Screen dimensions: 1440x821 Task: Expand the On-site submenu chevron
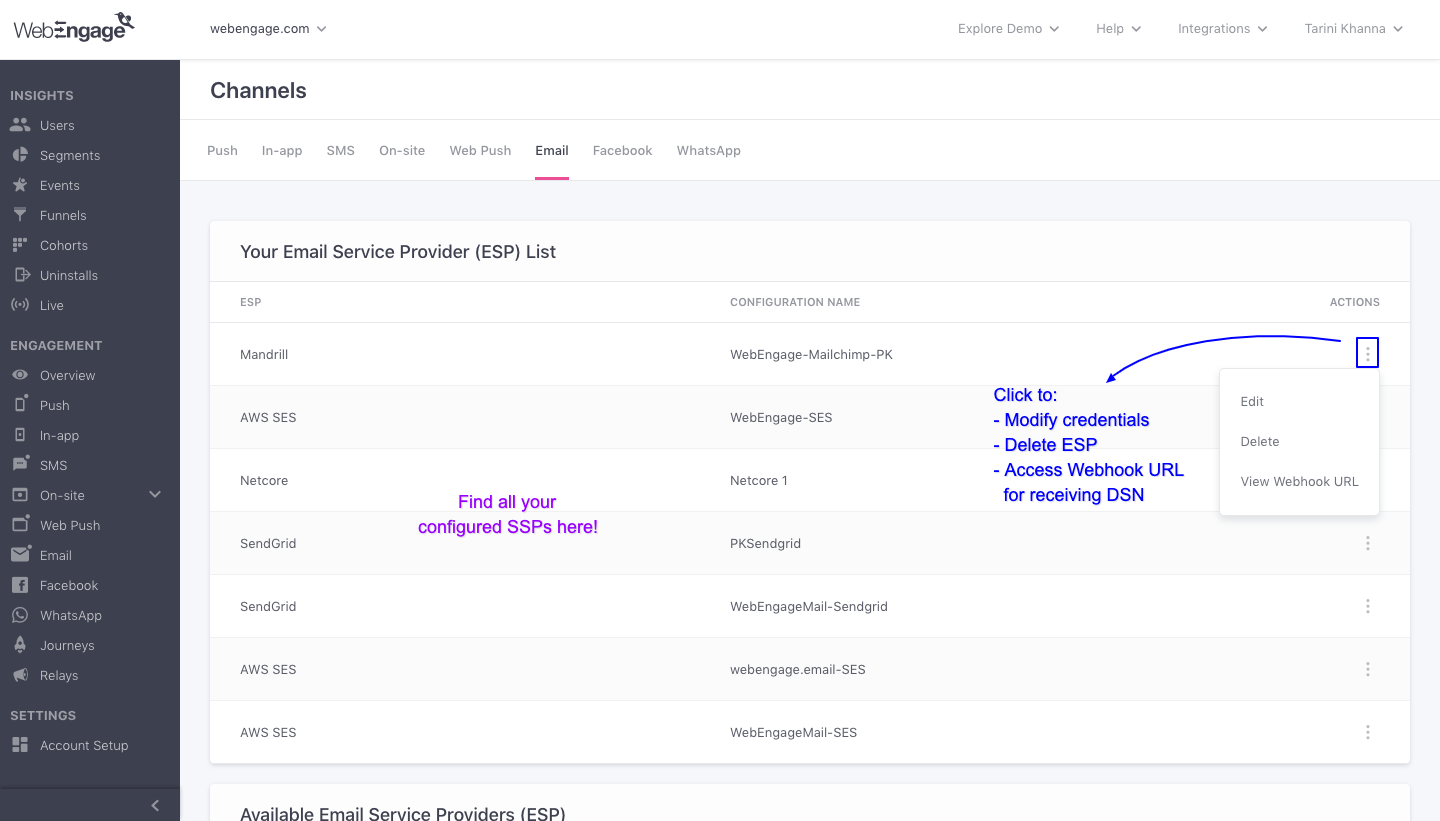point(155,495)
